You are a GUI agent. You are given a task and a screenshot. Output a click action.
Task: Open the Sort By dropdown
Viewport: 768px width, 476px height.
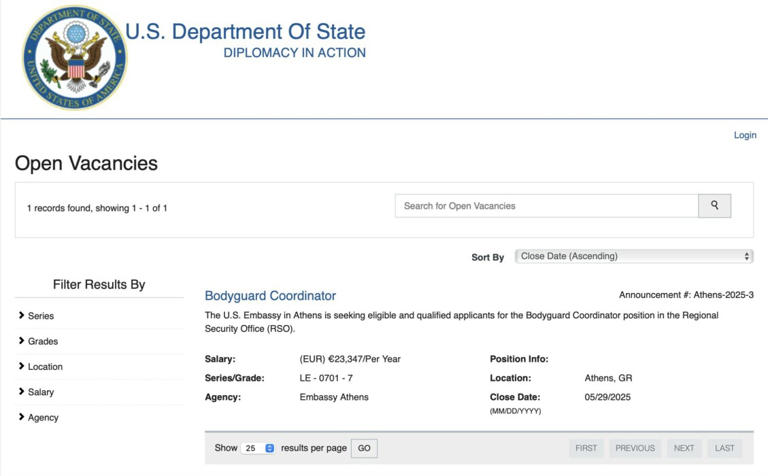[634, 257]
